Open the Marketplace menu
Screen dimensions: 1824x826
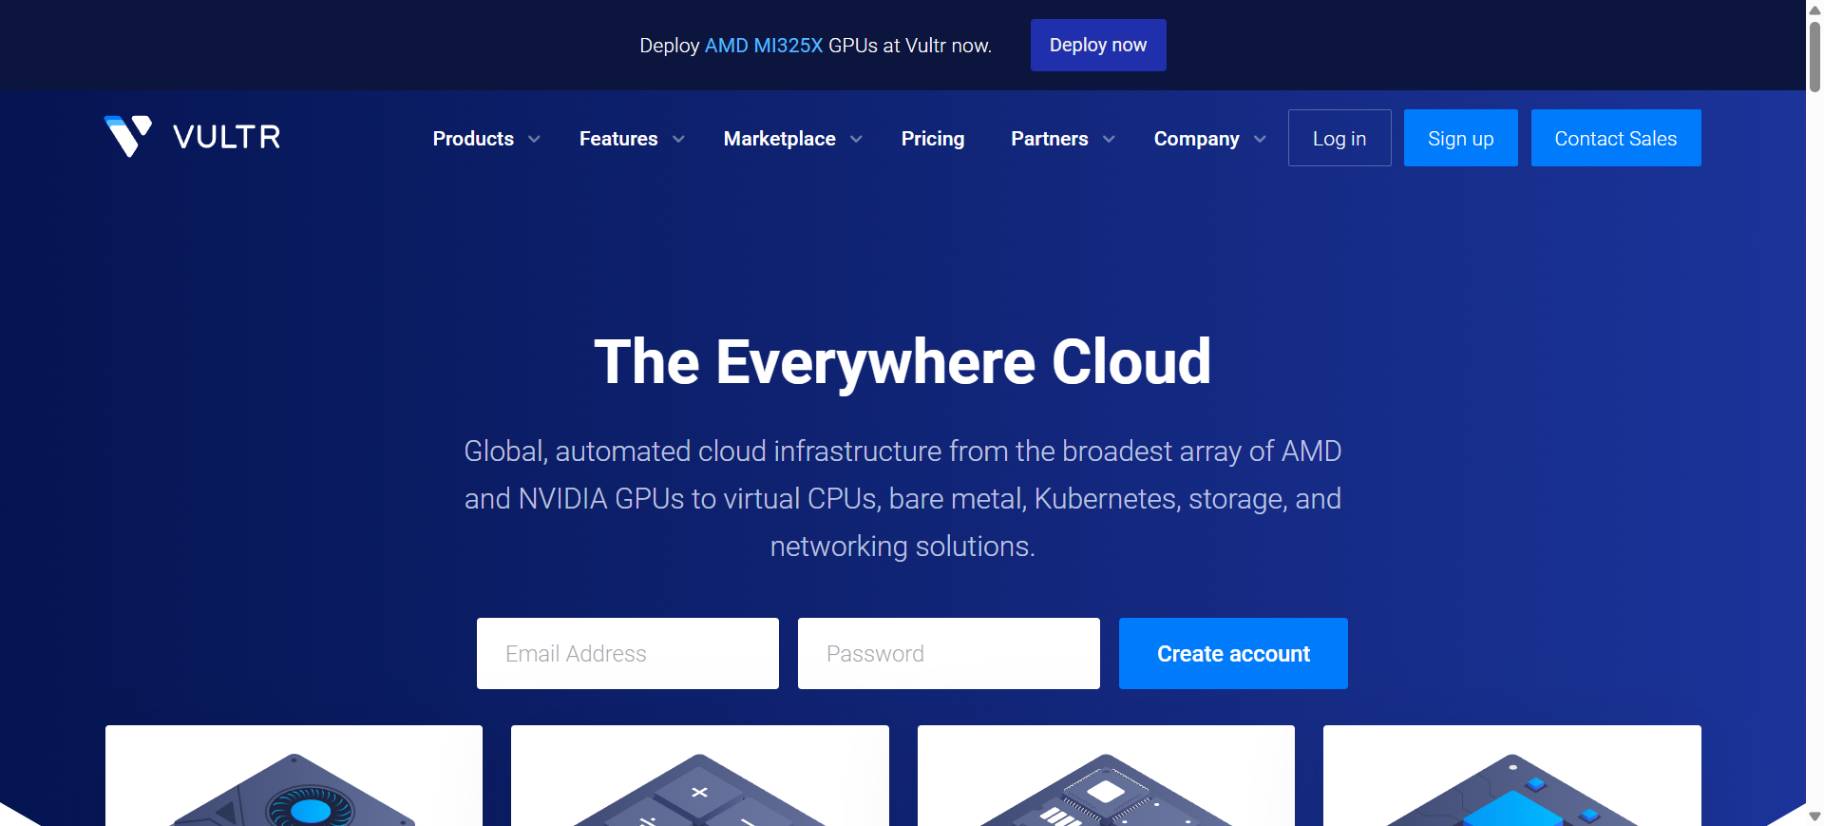pos(779,139)
